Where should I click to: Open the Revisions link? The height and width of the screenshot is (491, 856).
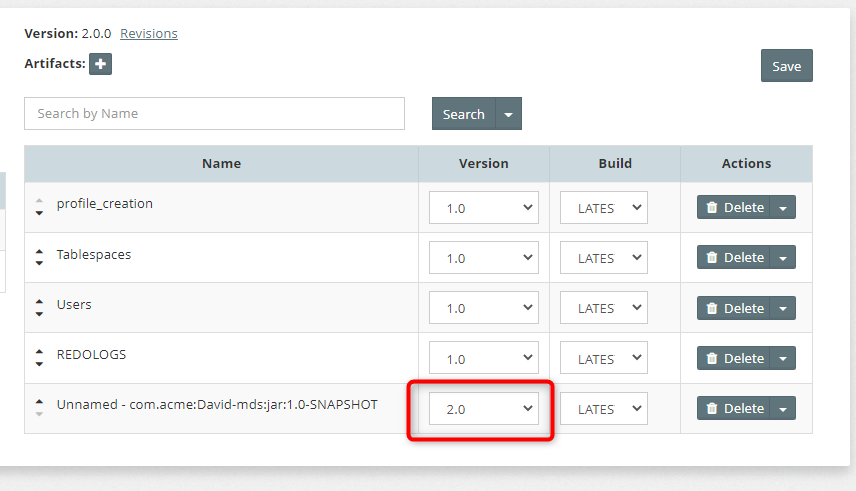(149, 33)
